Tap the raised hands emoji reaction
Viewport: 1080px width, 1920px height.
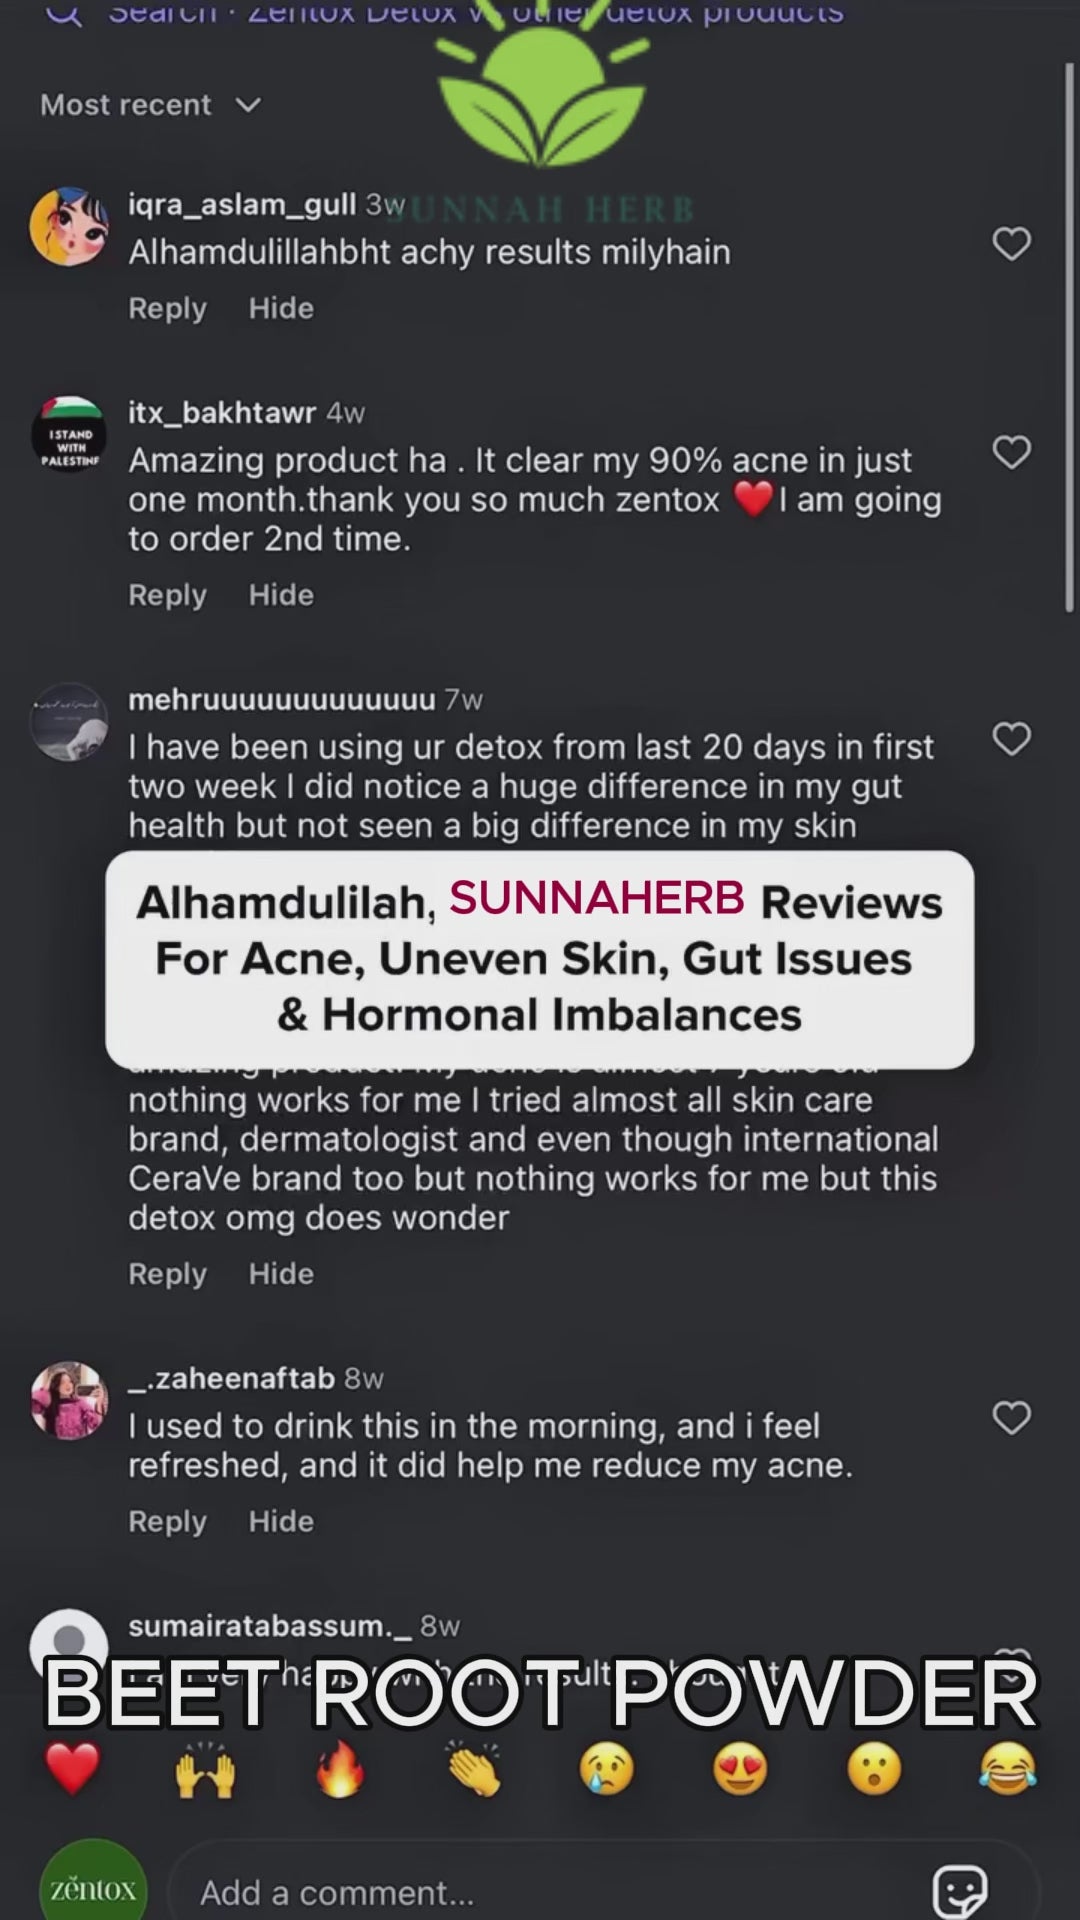pos(205,1768)
